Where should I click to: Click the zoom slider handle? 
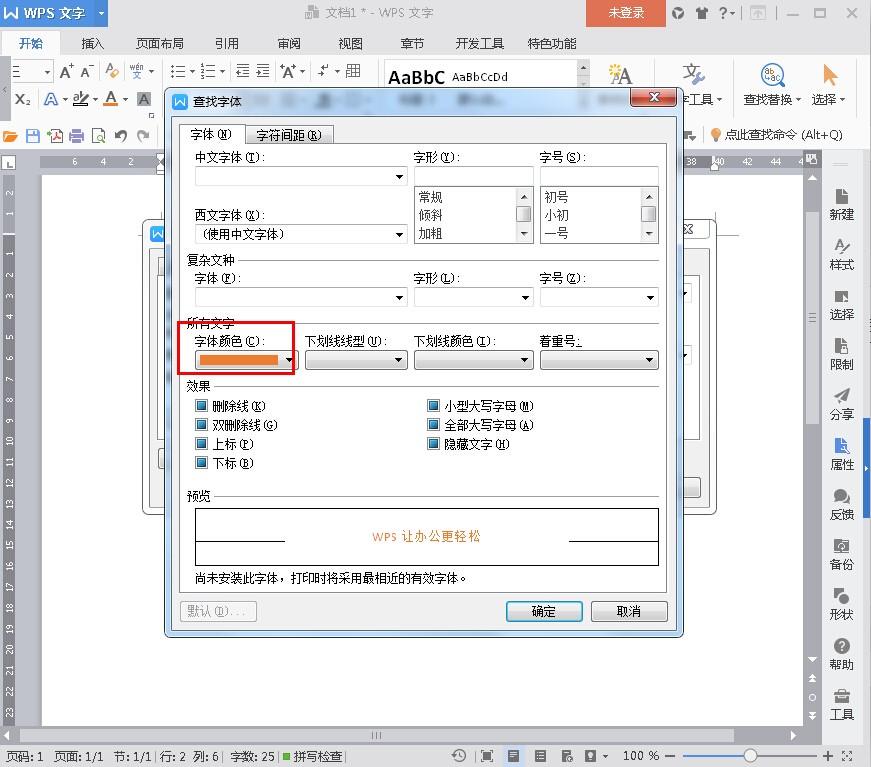[x=750, y=756]
